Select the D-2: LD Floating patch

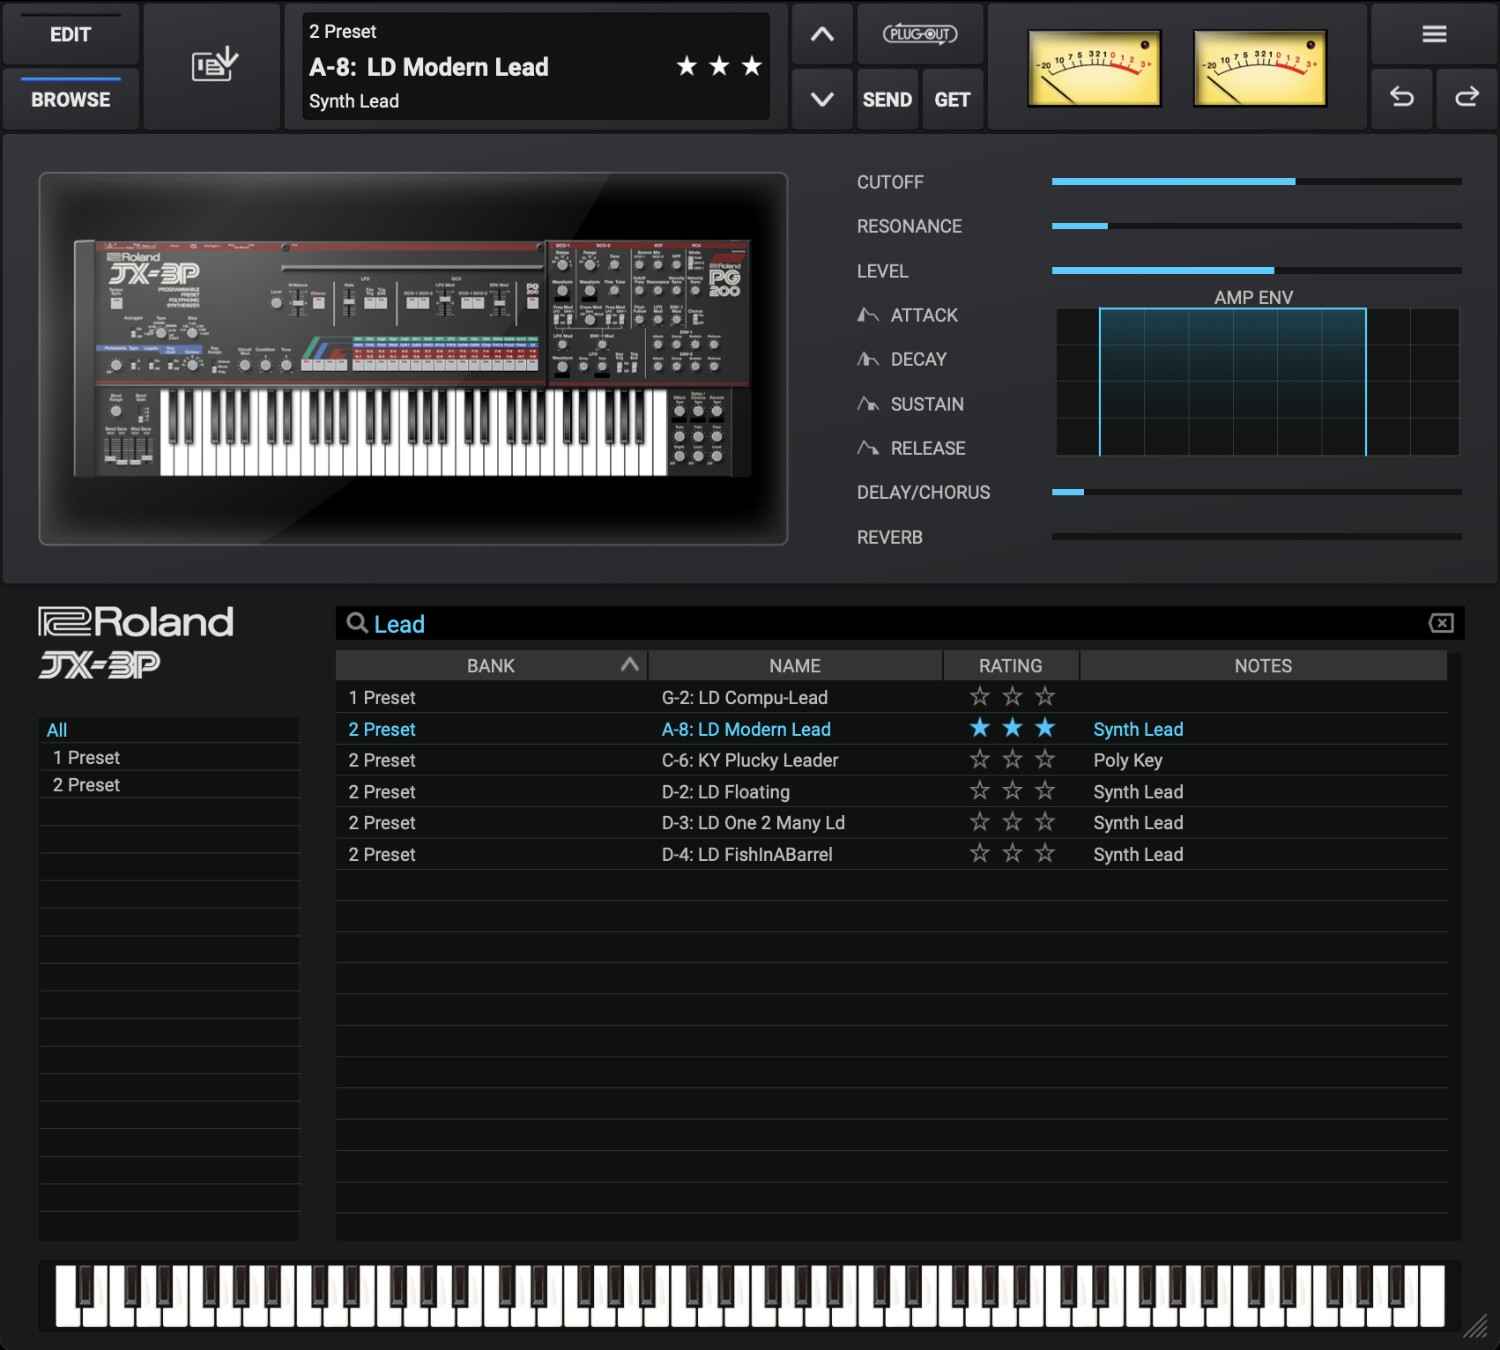coord(726,792)
